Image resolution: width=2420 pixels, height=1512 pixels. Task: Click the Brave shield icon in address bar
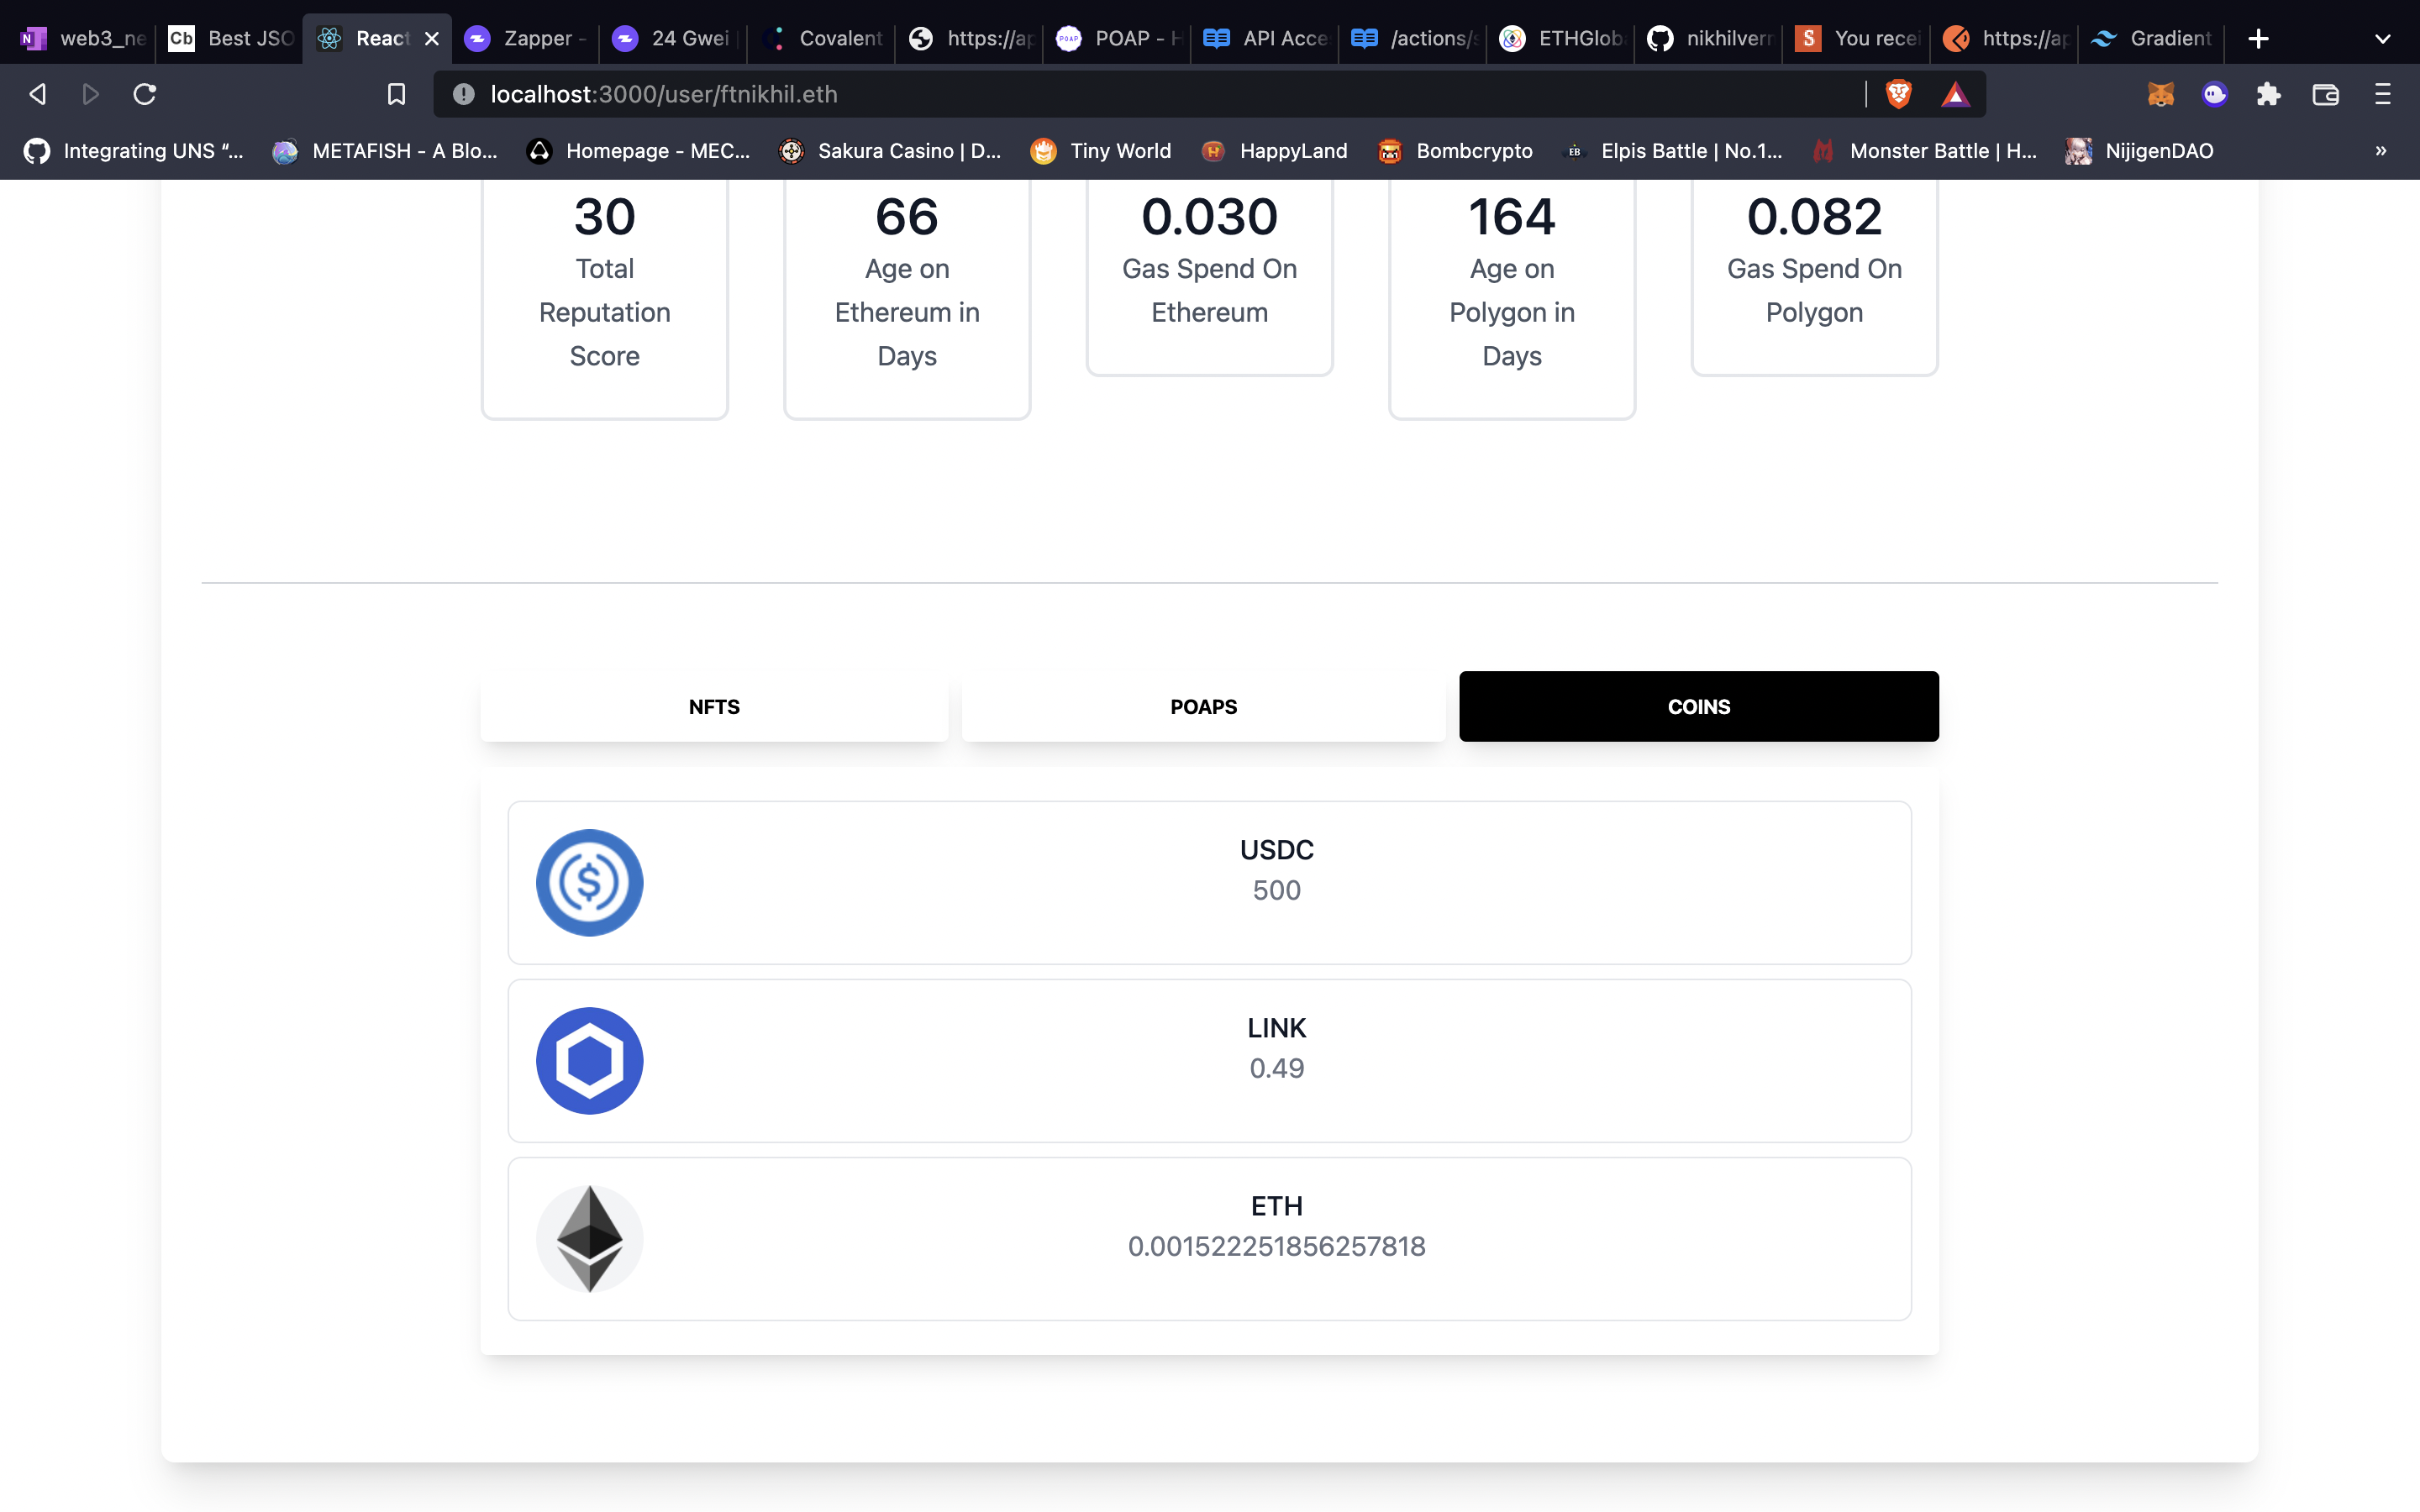click(x=1897, y=94)
